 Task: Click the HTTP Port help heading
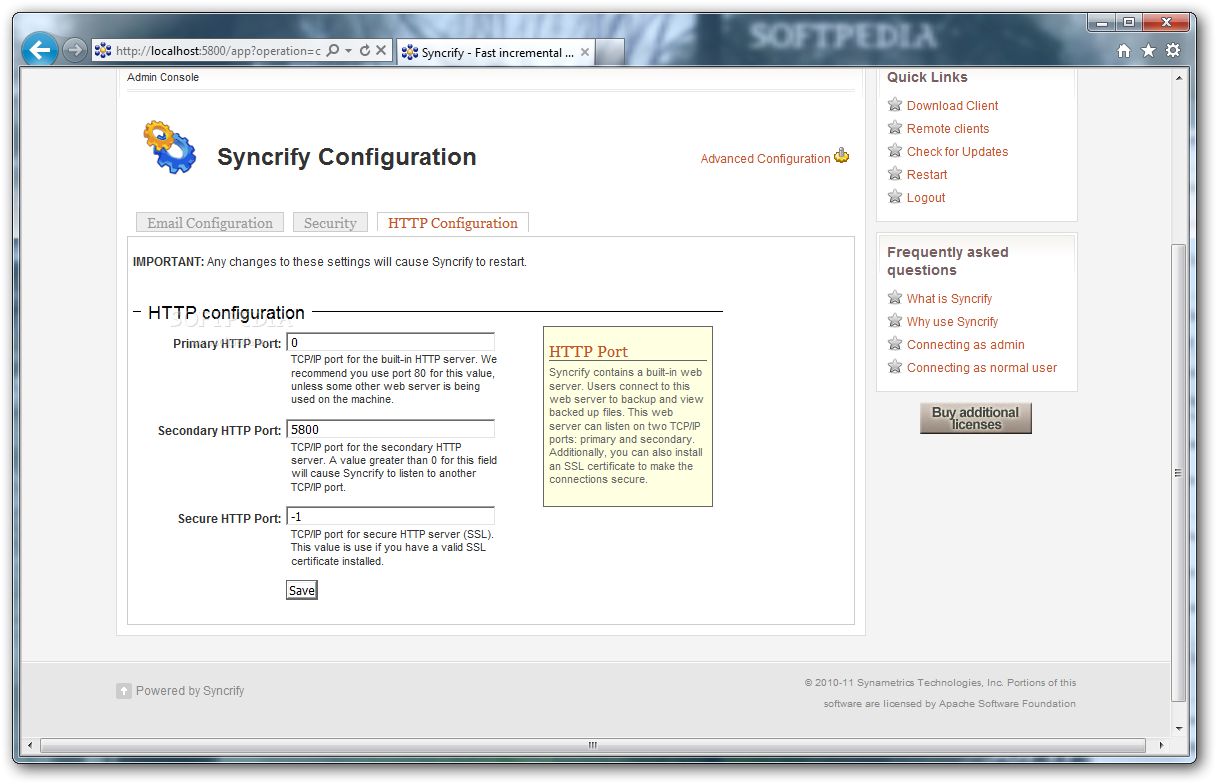tap(588, 351)
